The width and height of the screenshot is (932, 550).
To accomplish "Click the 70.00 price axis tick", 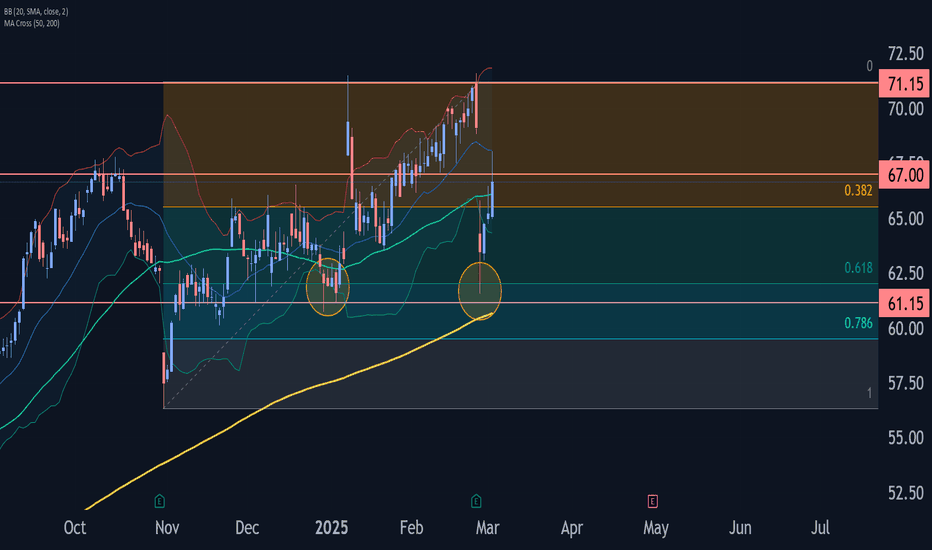I will [906, 109].
